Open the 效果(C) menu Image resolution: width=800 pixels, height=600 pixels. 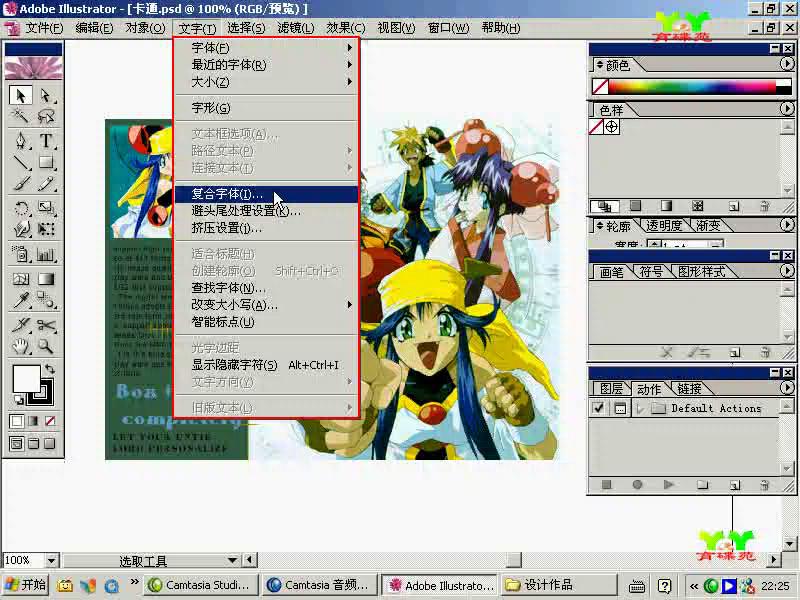pos(346,28)
